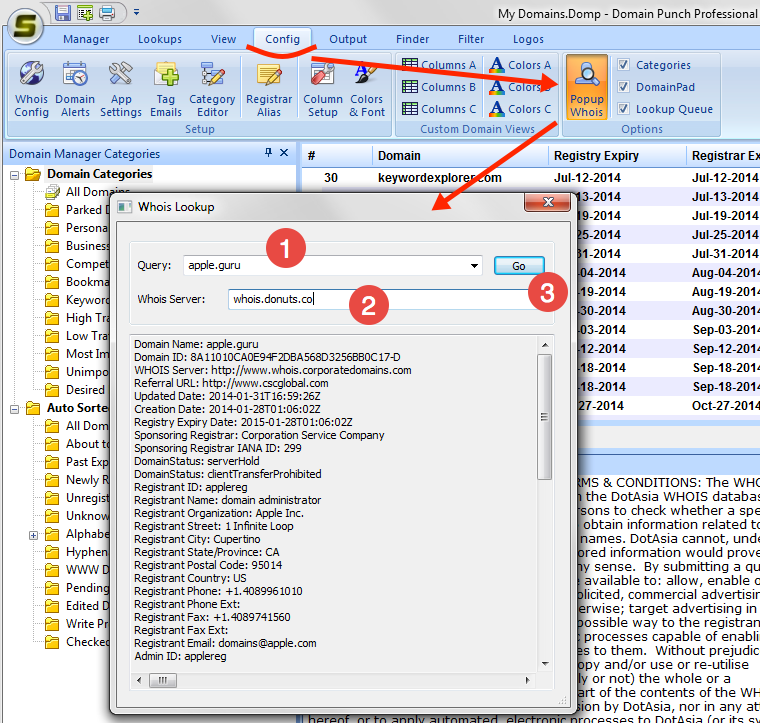
Task: Collapse the Auto Sorted tree node
Action: coord(17,408)
